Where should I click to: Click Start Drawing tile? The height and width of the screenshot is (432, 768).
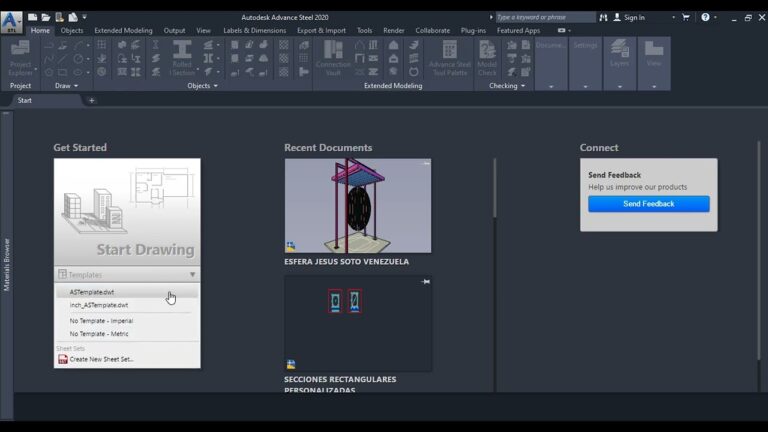[127, 212]
